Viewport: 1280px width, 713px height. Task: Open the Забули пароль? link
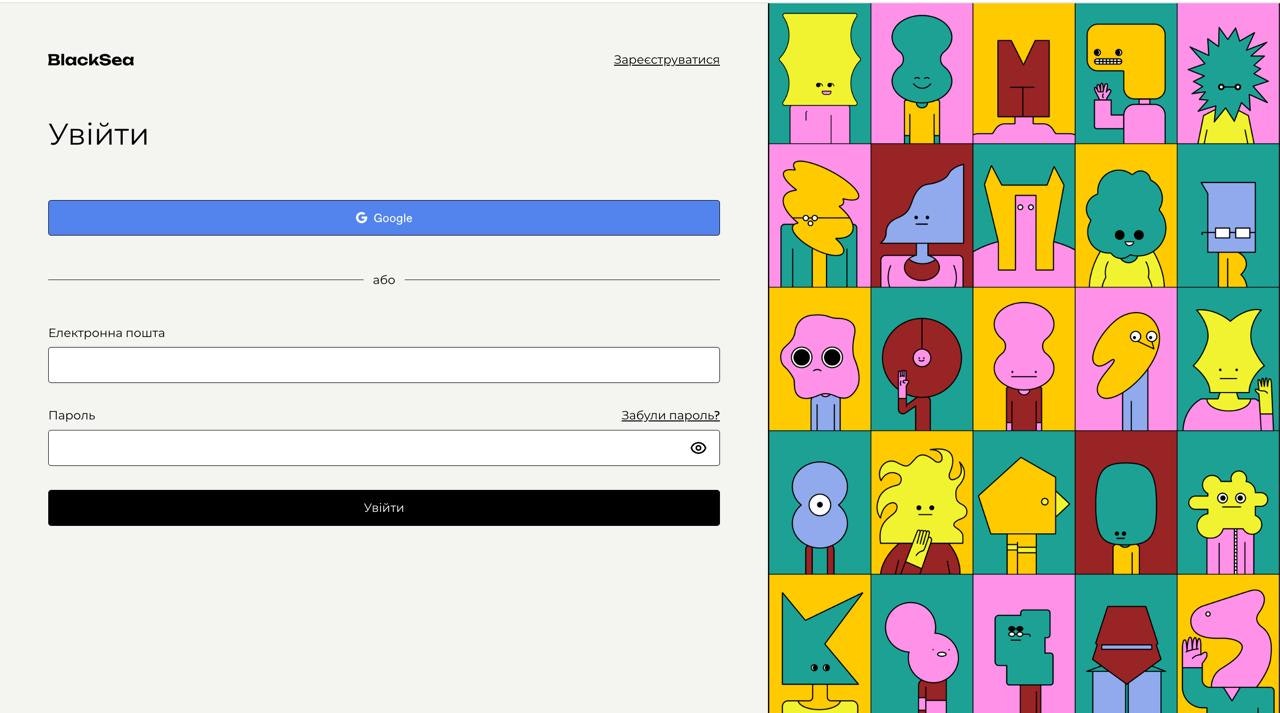[670, 415]
